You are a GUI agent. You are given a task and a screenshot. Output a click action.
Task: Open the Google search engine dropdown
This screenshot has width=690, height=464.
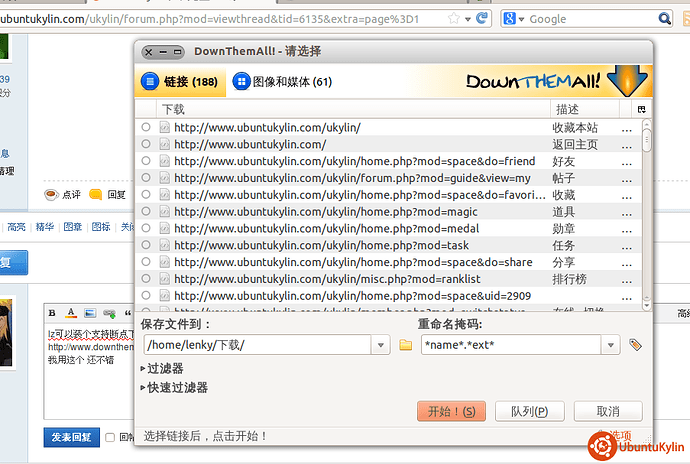[514, 18]
